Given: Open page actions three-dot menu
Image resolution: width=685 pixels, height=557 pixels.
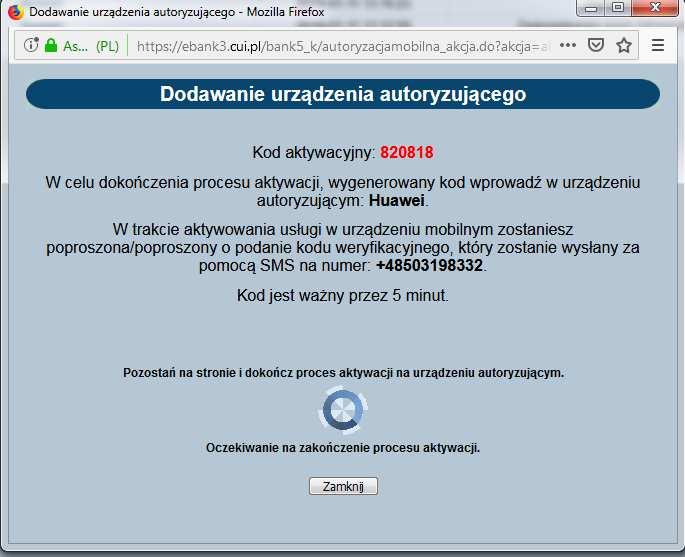Looking at the screenshot, I should pyautogui.click(x=567, y=45).
